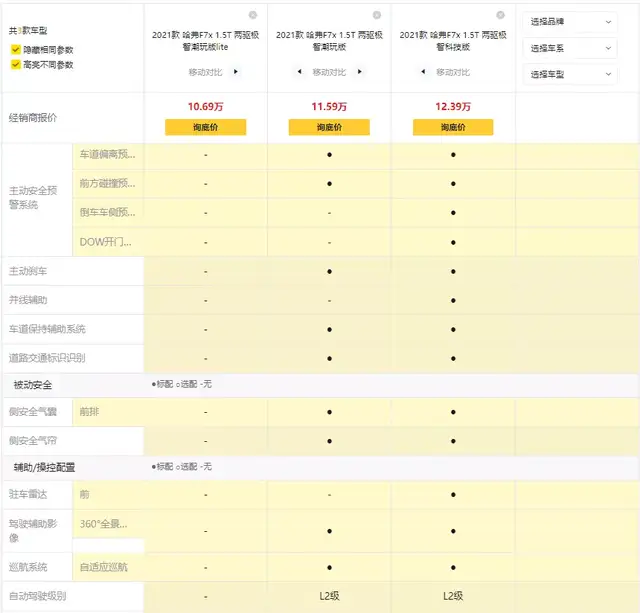Click the 经销商报价 row label

pos(33,118)
